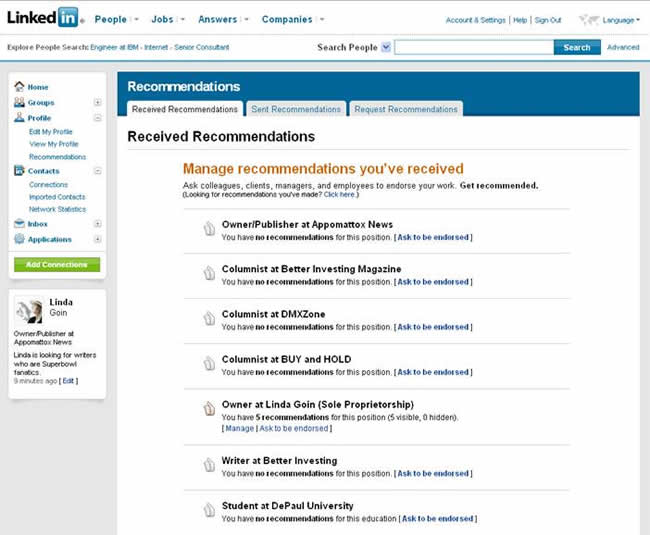This screenshot has width=650, height=535.
Task: Switch to Request Recommendations tab
Action: 406,109
